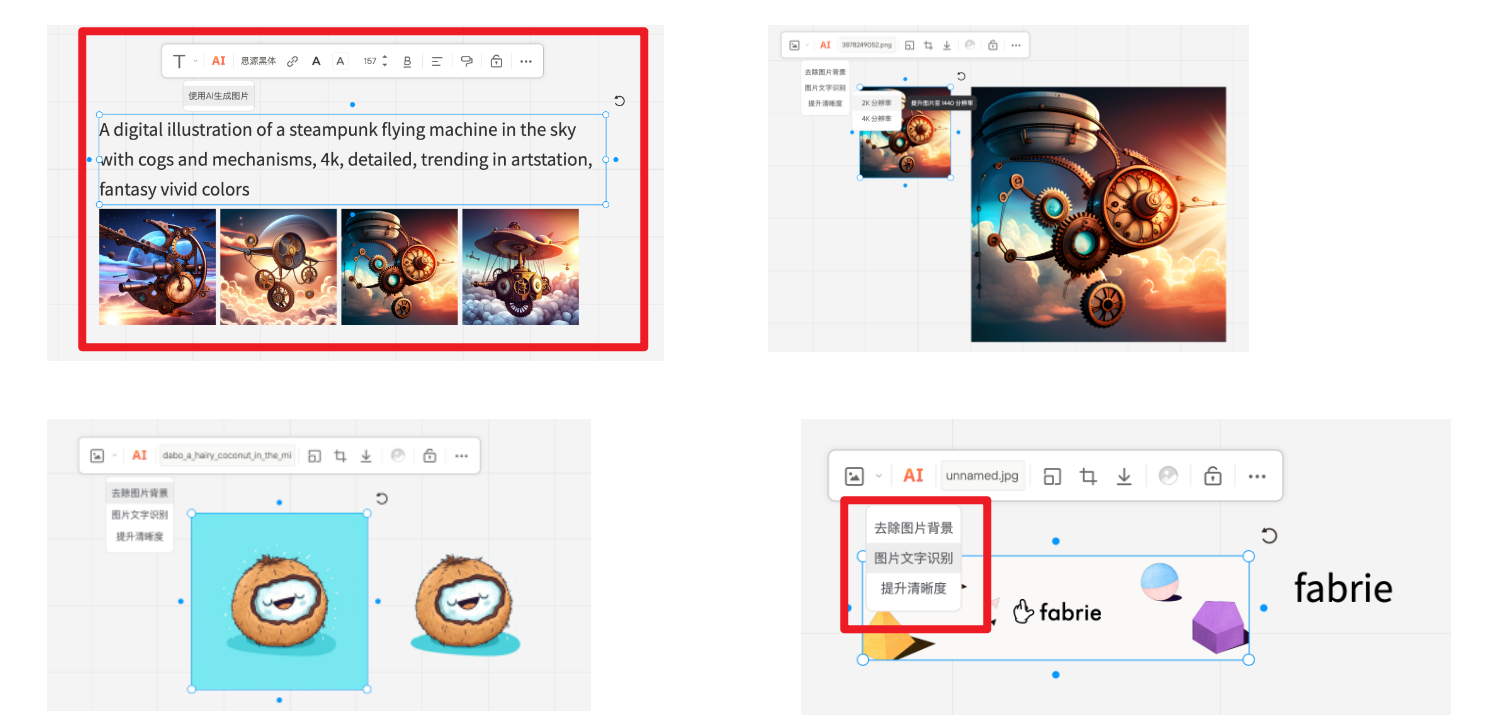The width and height of the screenshot is (1497, 728).
Task: Toggle the lock icon in 3878249052.png toolbar
Action: point(992,45)
